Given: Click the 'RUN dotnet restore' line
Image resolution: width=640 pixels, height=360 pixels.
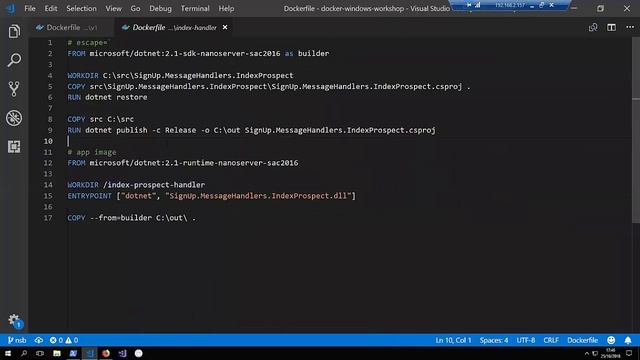Looking at the screenshot, I should pos(107,97).
